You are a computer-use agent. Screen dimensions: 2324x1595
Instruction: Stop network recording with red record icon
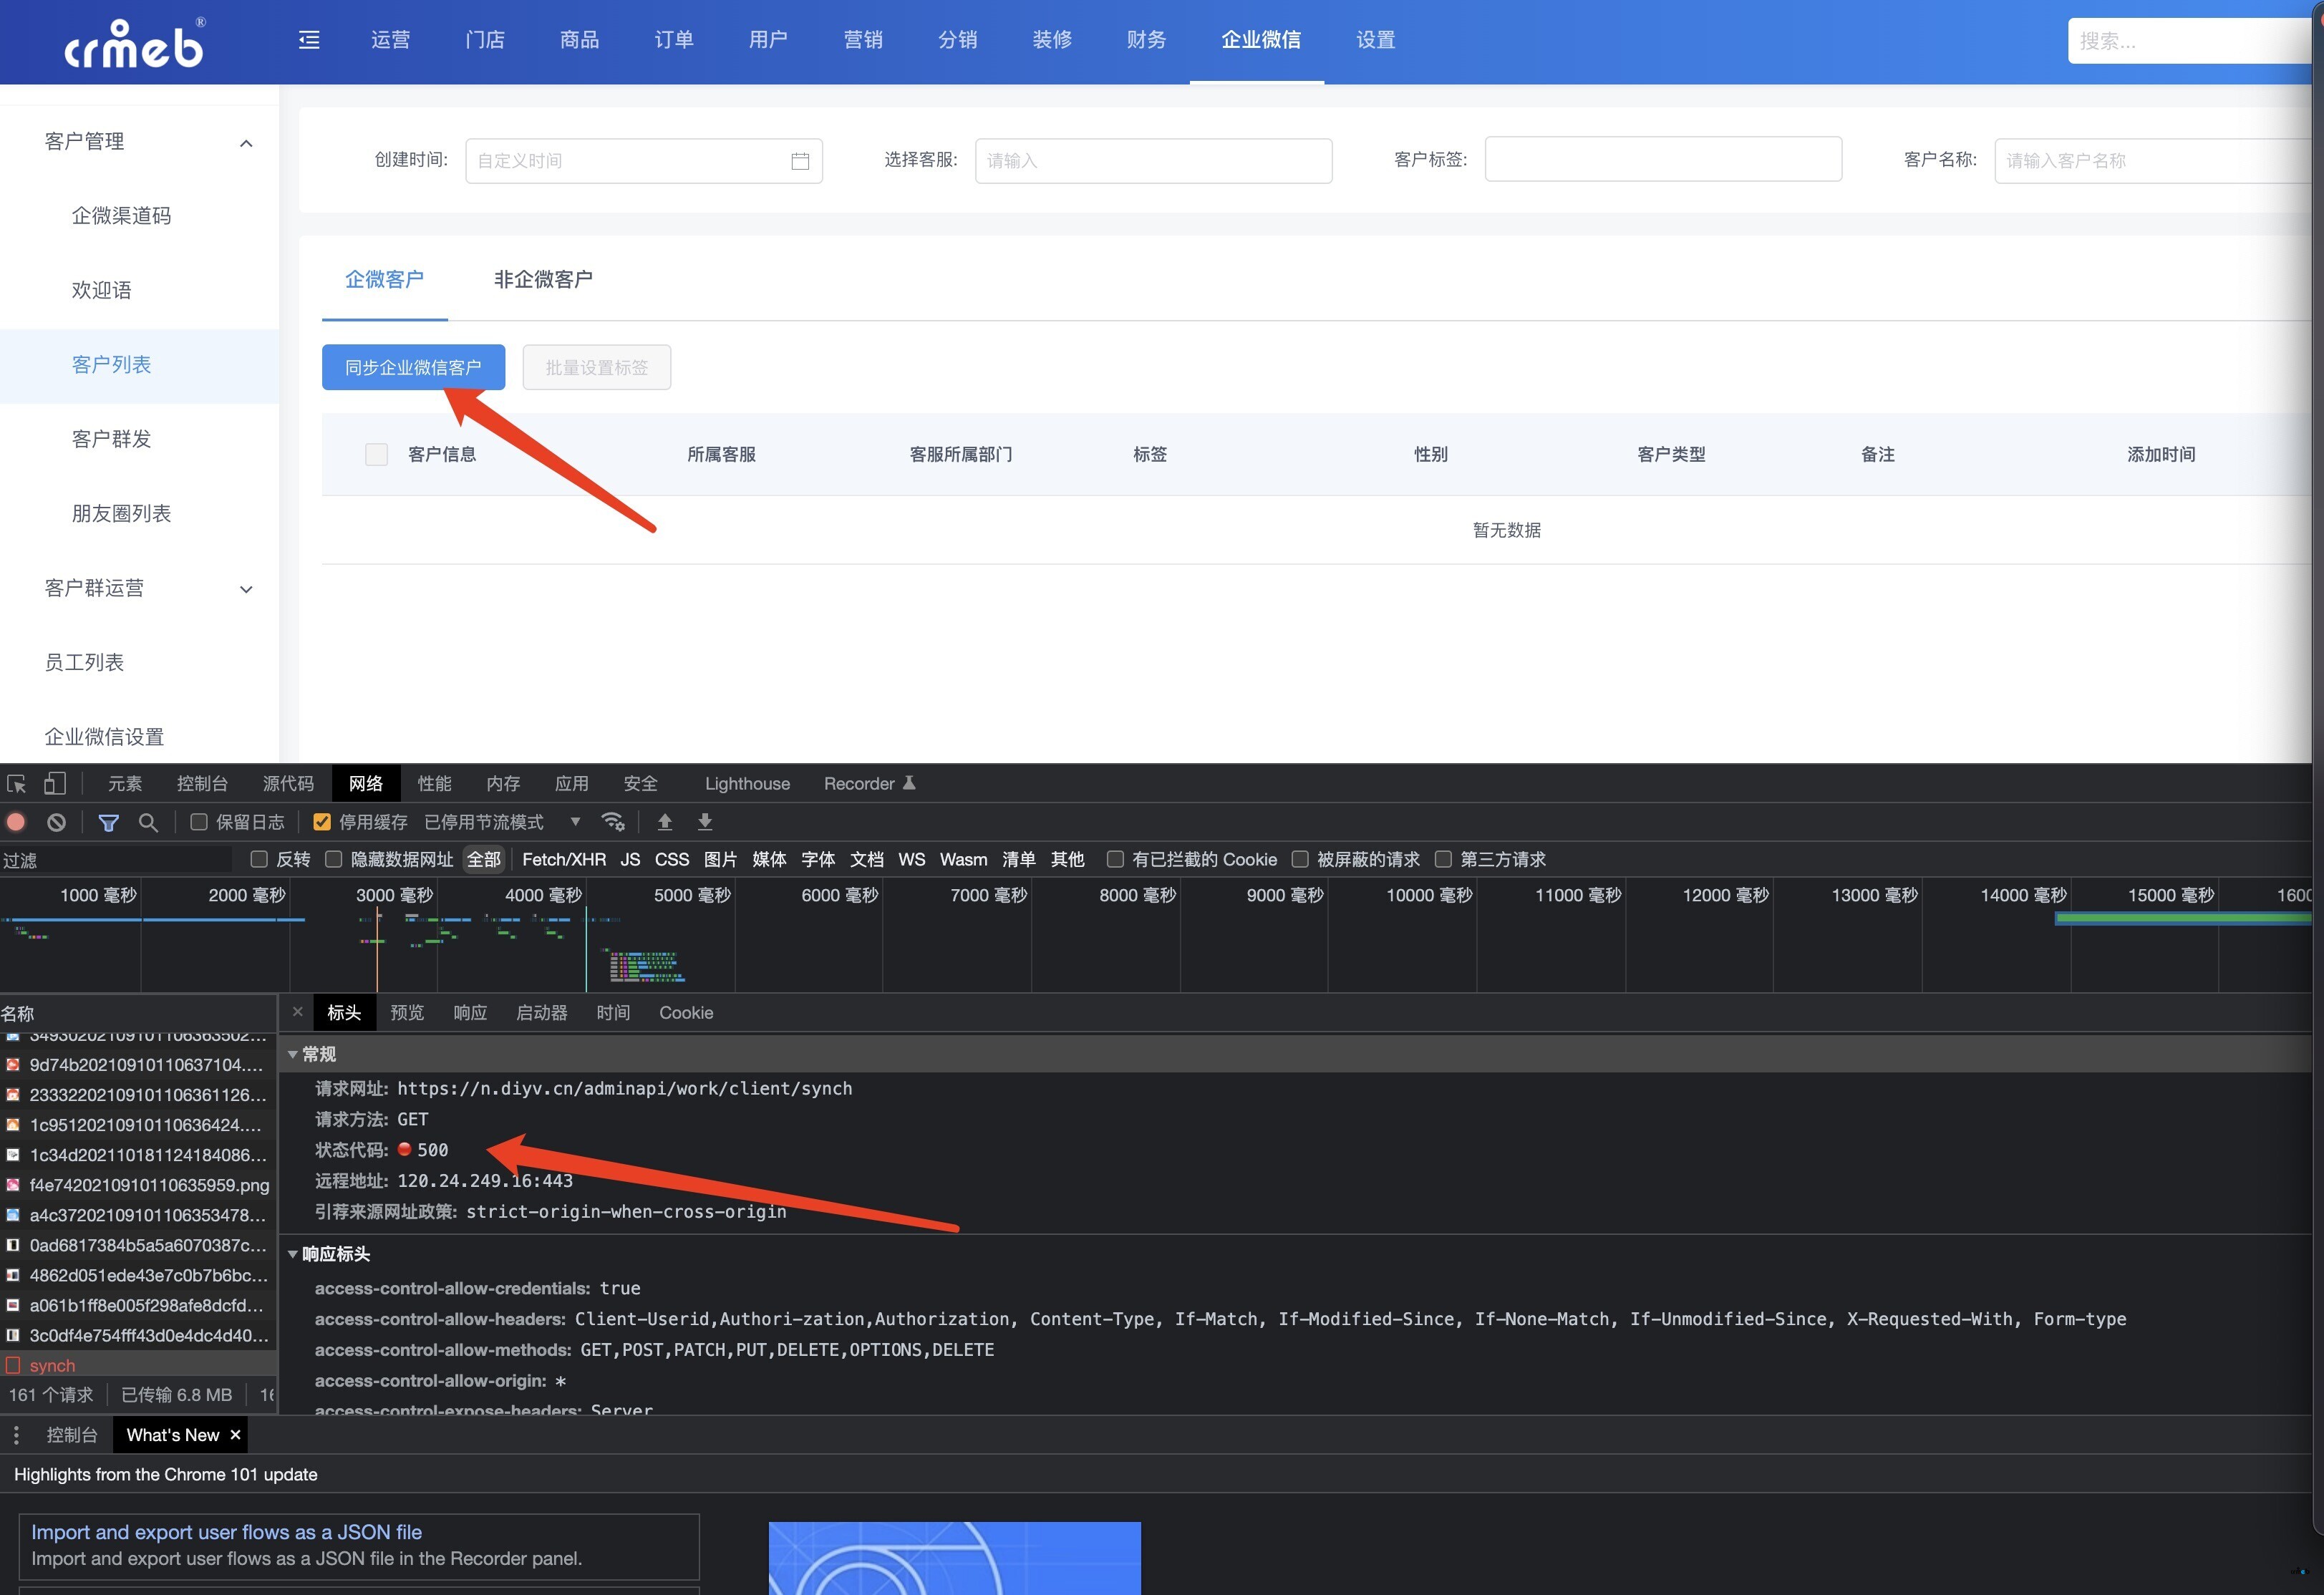(16, 822)
